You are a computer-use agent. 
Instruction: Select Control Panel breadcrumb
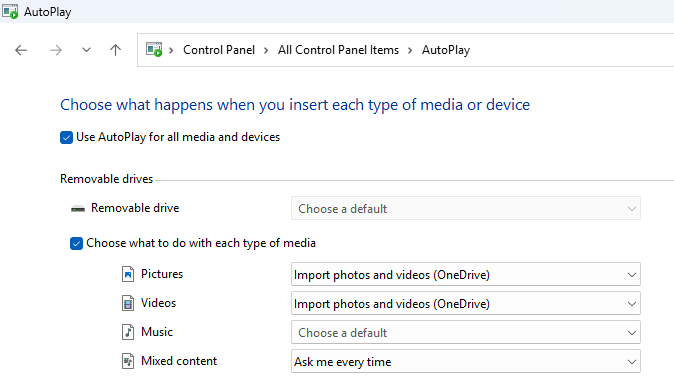point(219,50)
